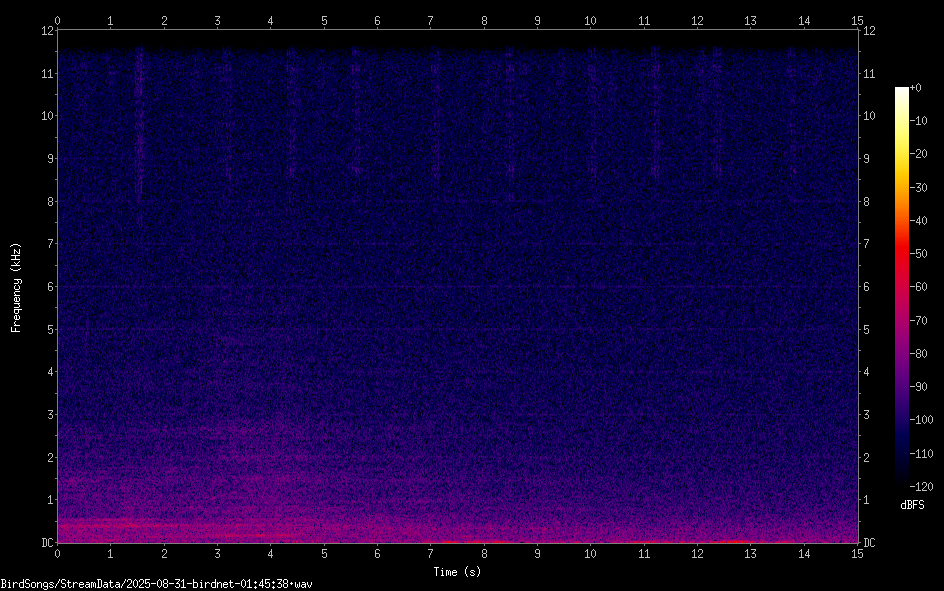This screenshot has width=944, height=591.
Task: Click the file path caption ending birdnet-01:45:38.wav
Action: click(x=157, y=584)
